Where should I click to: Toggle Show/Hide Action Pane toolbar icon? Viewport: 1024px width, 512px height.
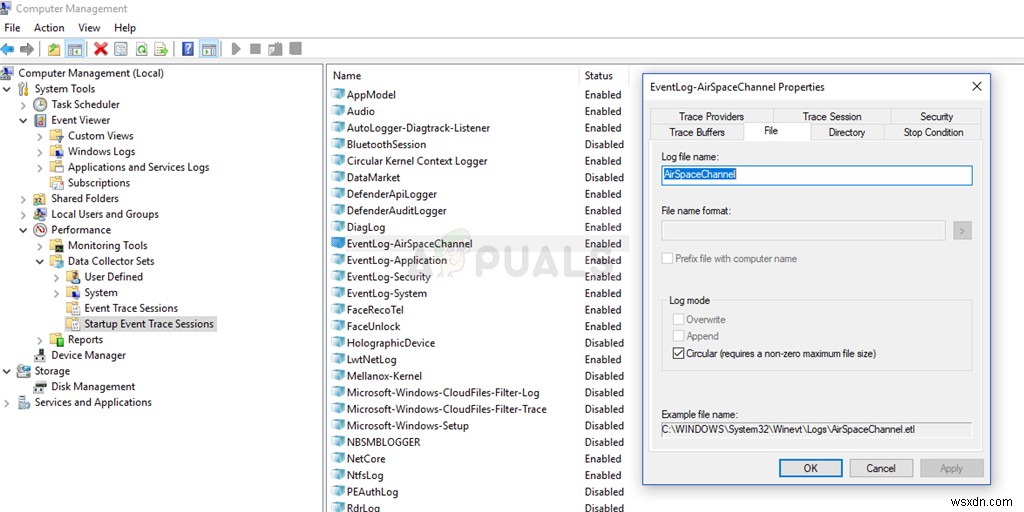click(209, 49)
